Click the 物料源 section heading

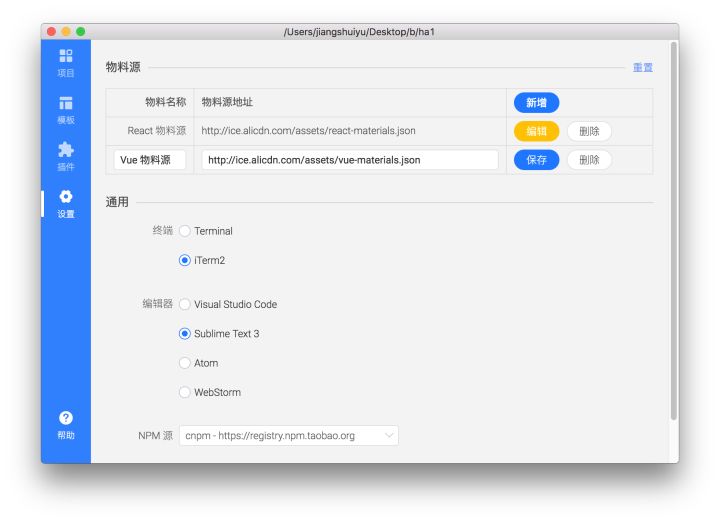123,67
